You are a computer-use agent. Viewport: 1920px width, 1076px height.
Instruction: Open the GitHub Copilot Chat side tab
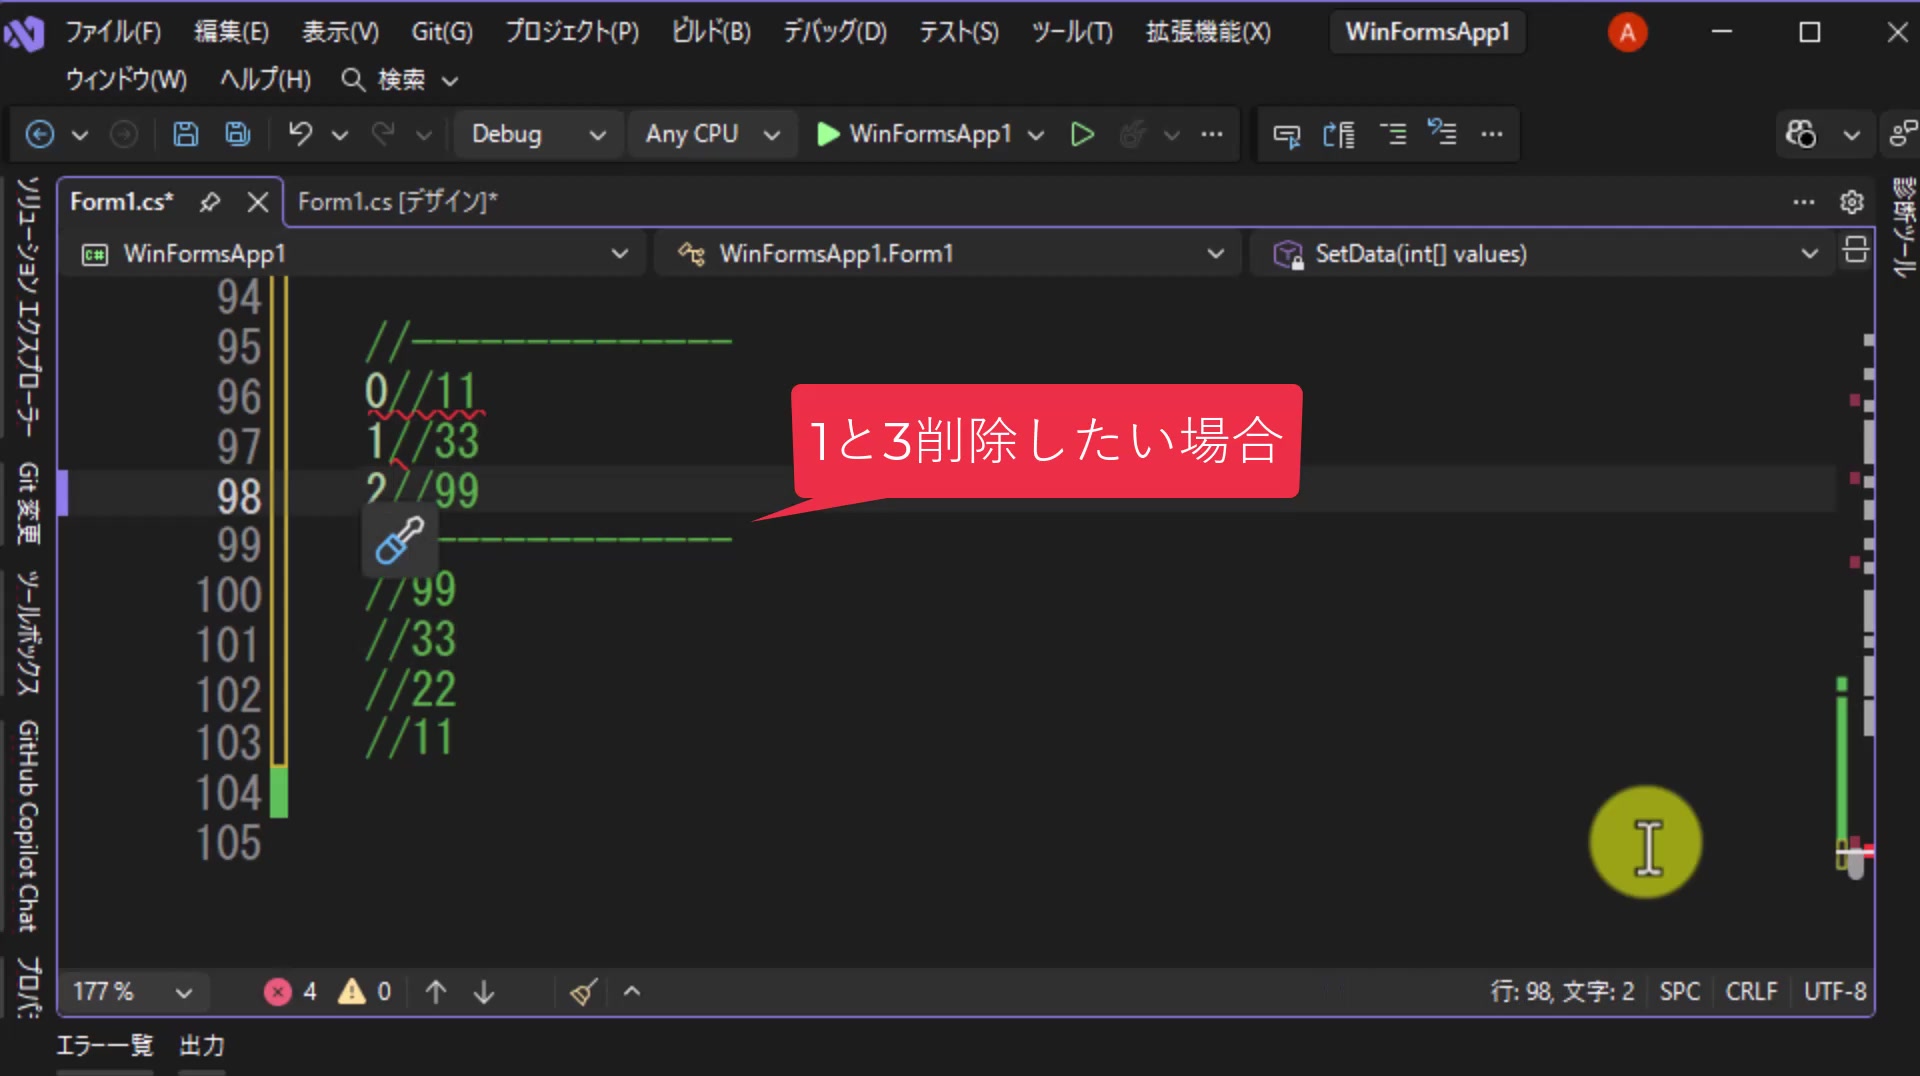coord(28,826)
